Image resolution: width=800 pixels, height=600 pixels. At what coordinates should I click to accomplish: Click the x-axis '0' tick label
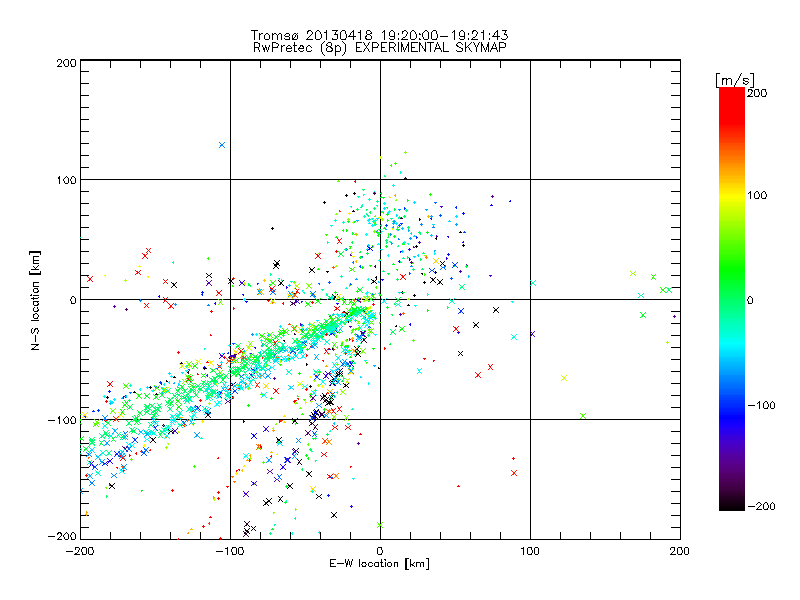(x=380, y=551)
